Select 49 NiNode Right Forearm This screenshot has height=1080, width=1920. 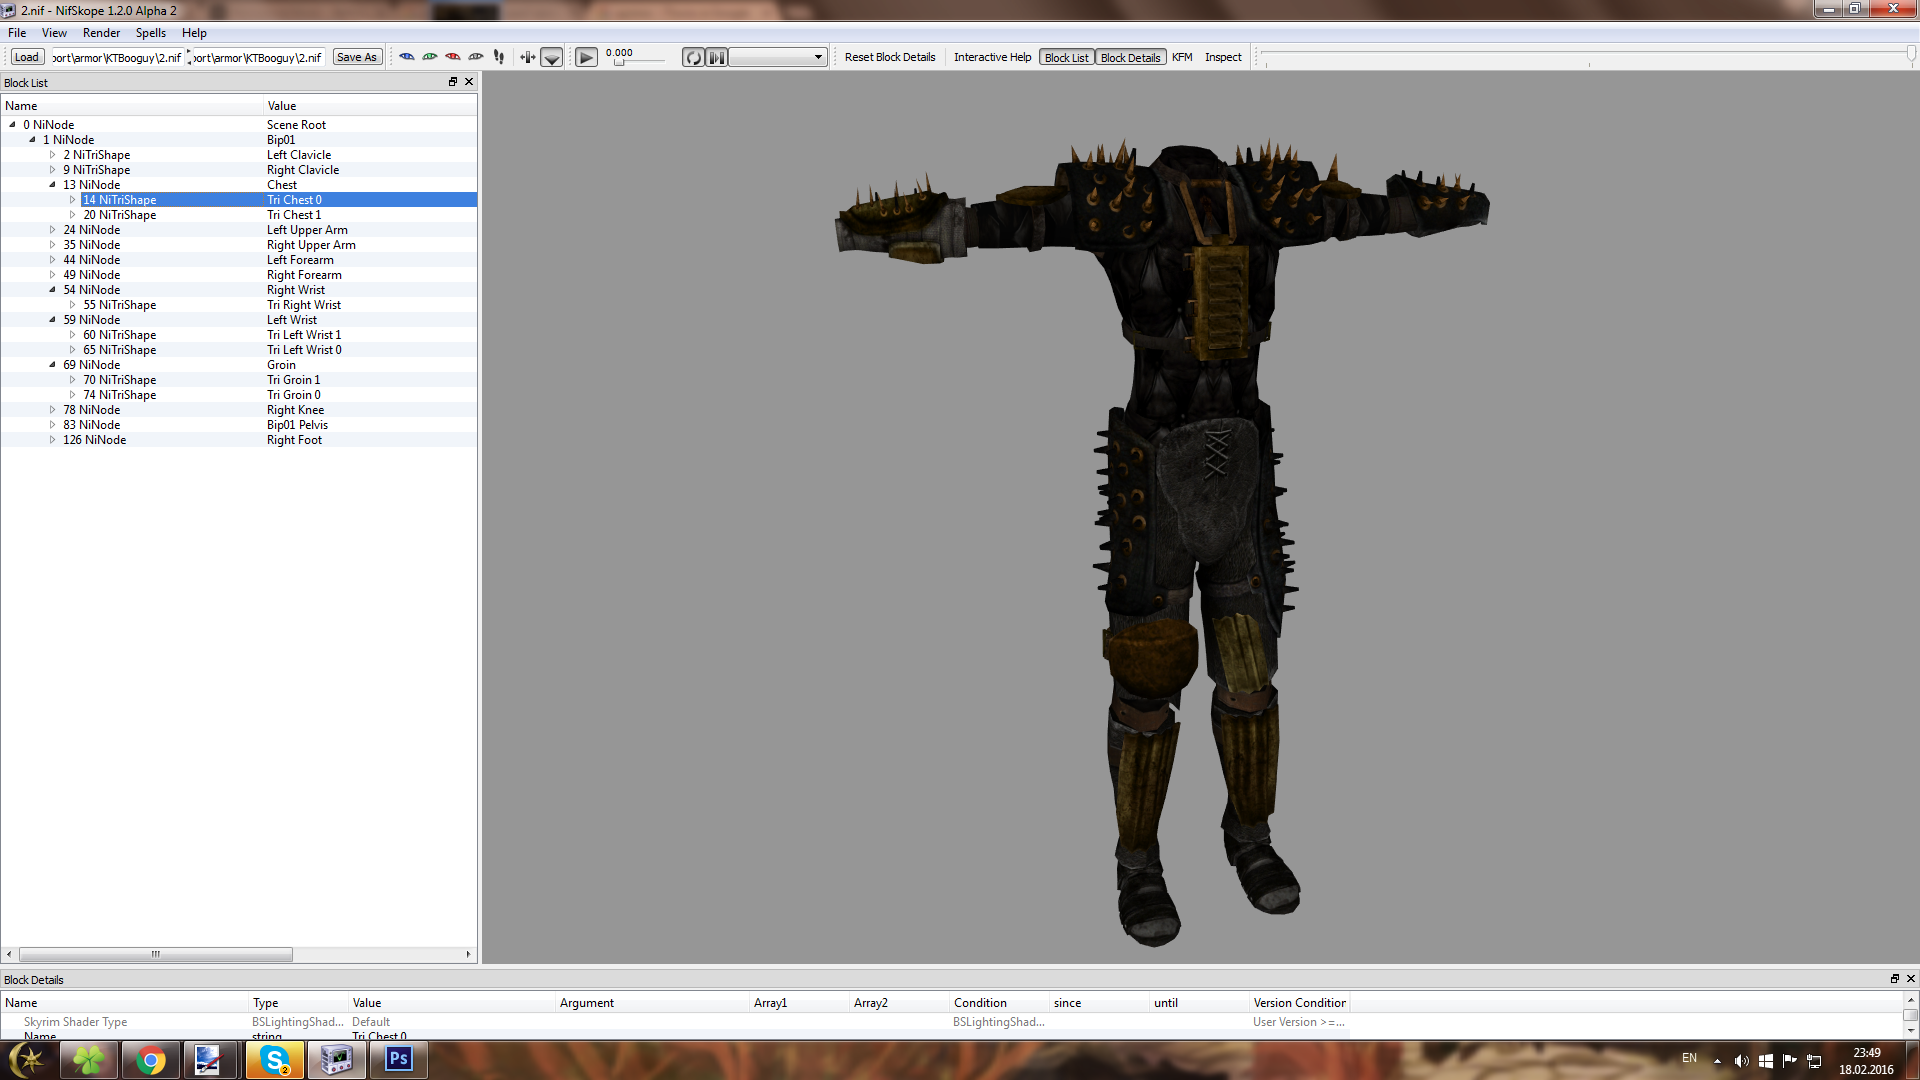239,275
